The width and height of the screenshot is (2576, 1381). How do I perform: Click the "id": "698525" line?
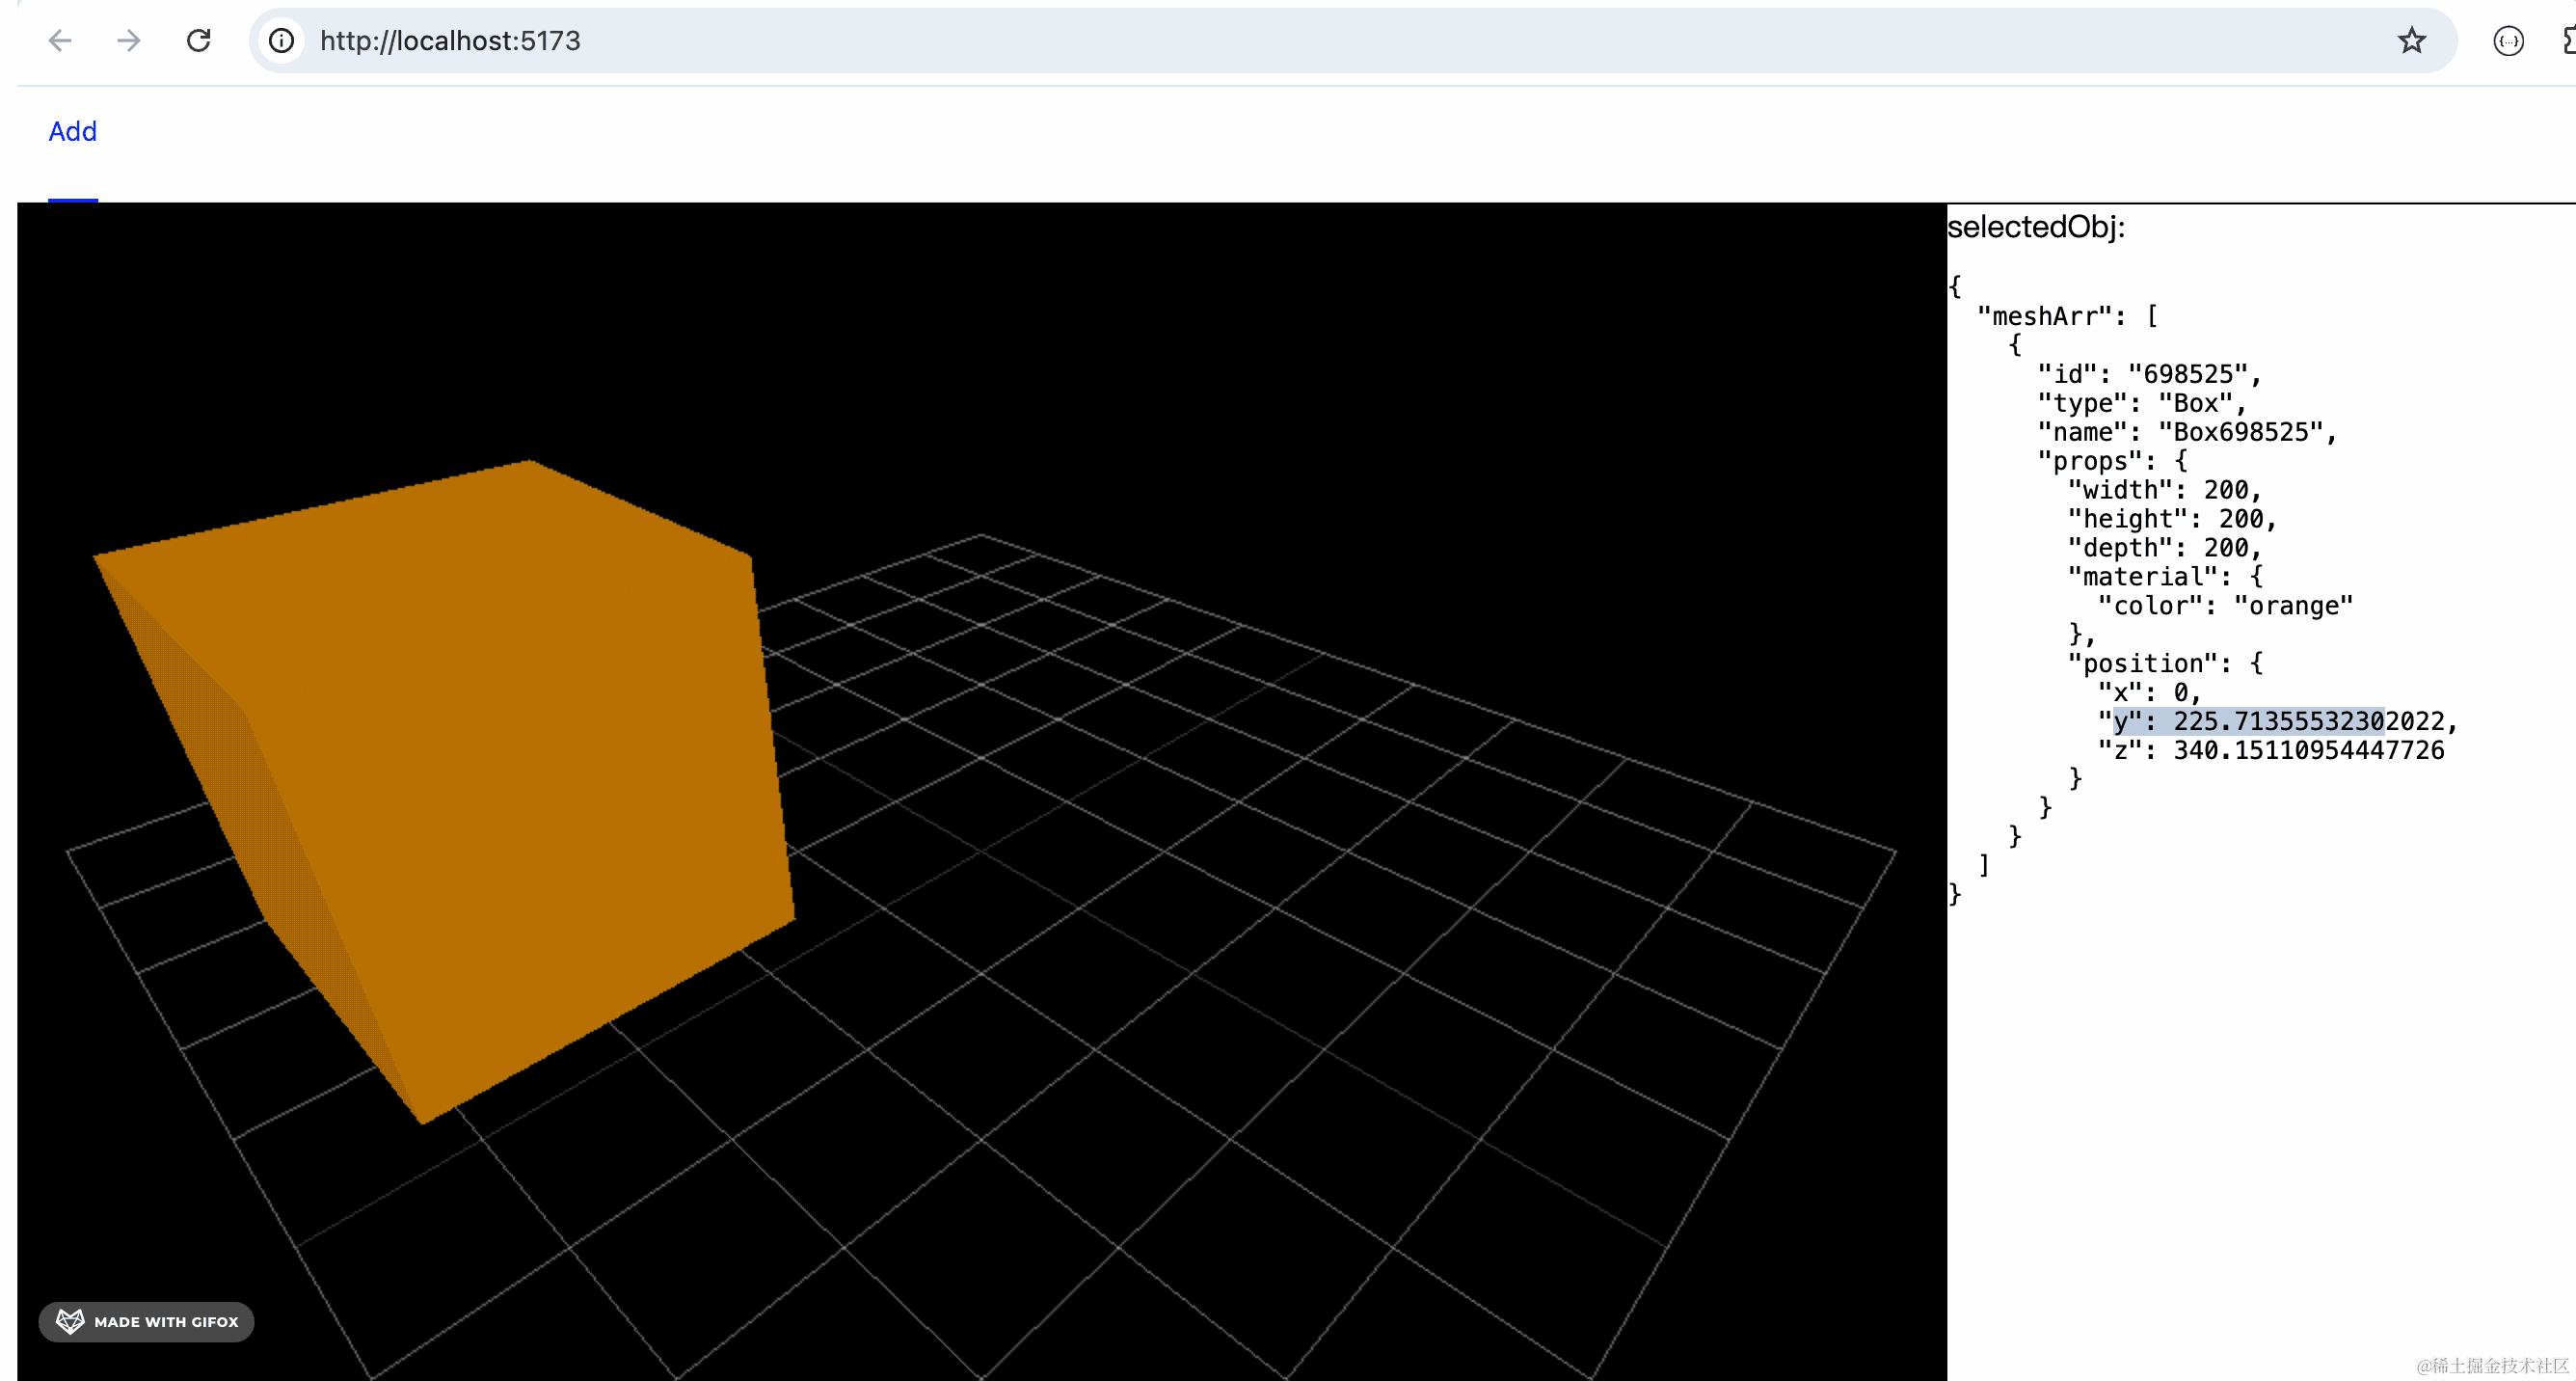pos(2149,374)
